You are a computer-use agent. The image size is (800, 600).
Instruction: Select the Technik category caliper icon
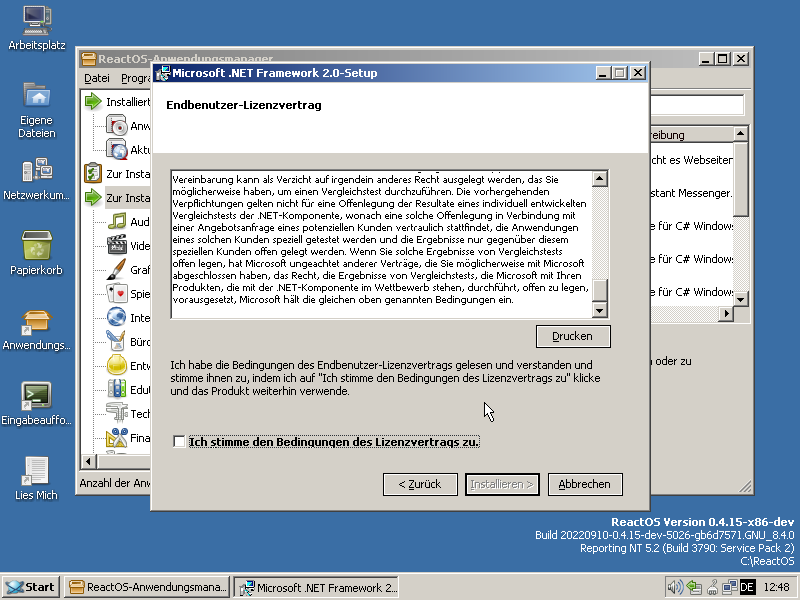coord(116,413)
